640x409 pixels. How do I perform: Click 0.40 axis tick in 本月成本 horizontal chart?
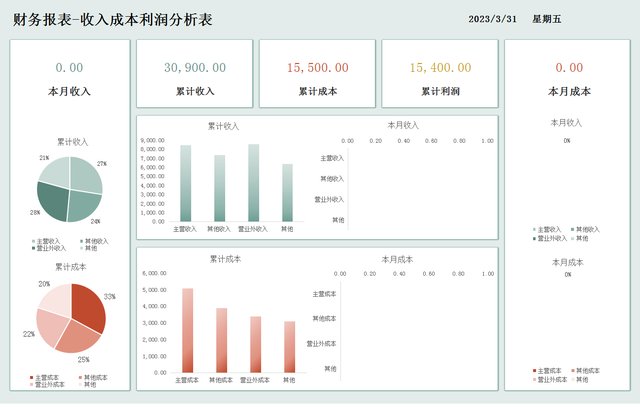tap(399, 274)
